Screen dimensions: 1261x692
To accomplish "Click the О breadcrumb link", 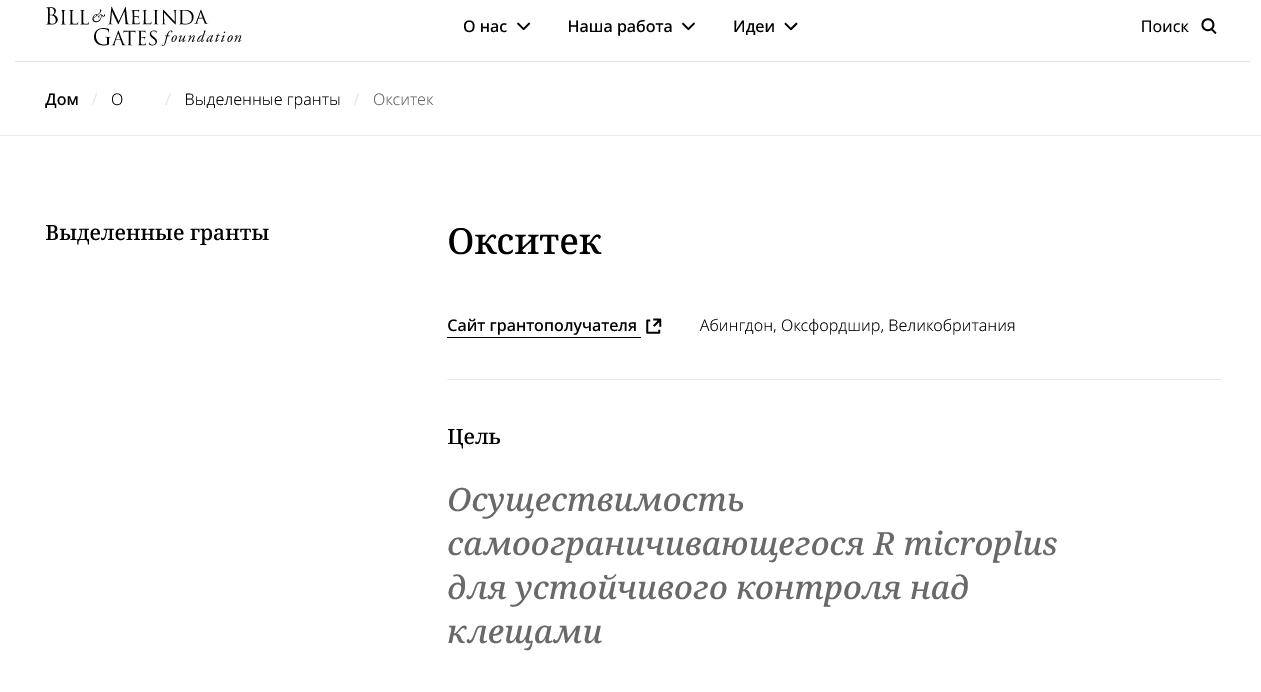I will point(117,99).
